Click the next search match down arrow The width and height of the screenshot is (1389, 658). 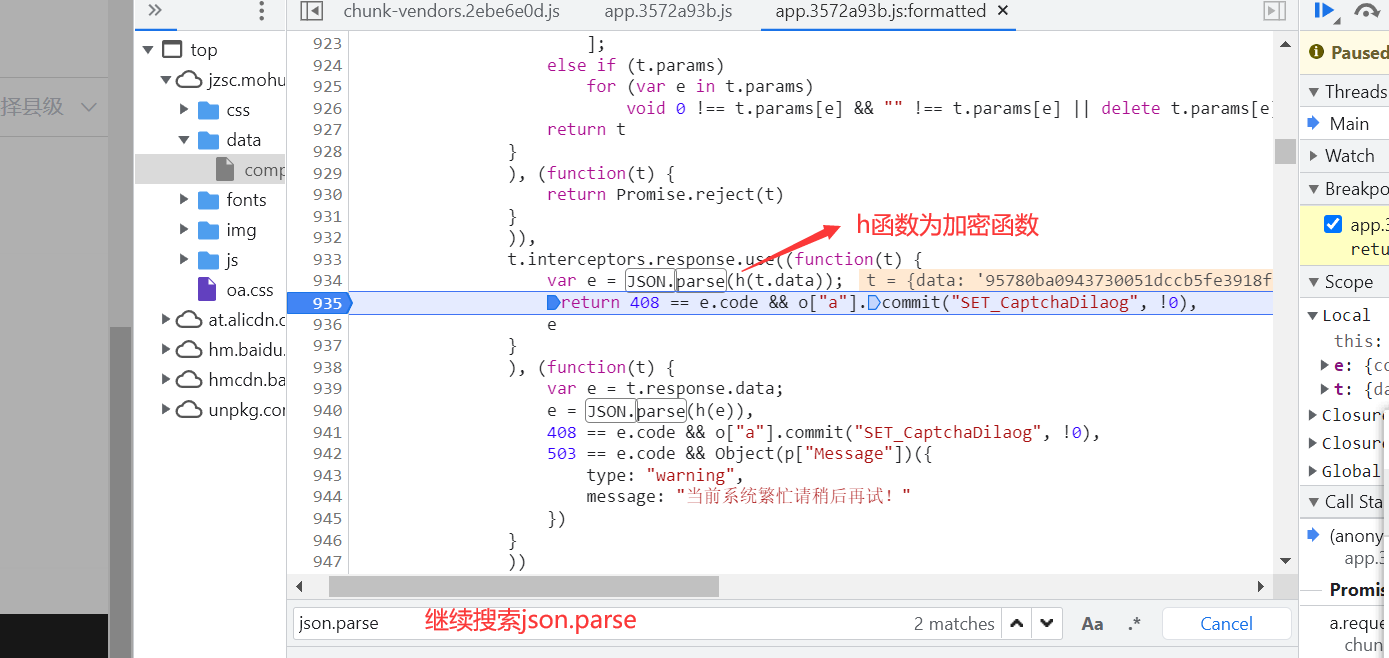[1046, 623]
